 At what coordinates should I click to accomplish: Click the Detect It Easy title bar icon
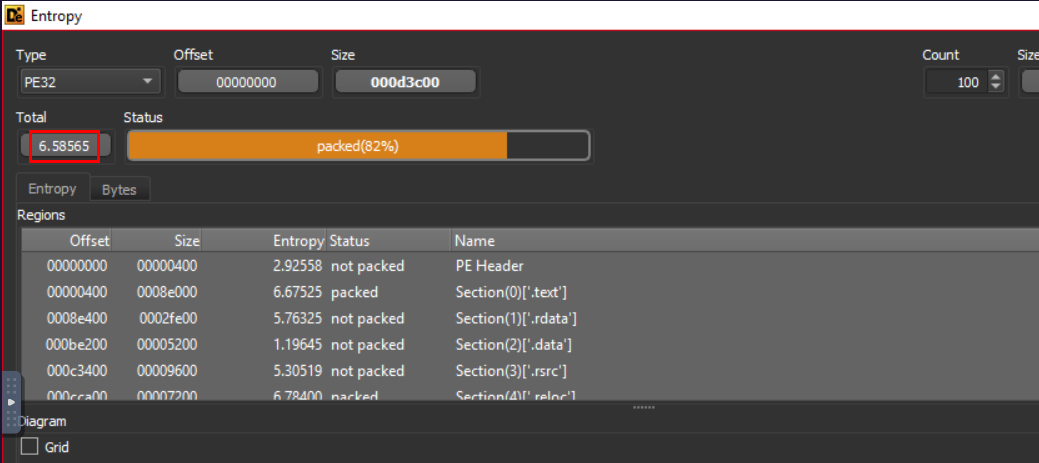(15, 15)
